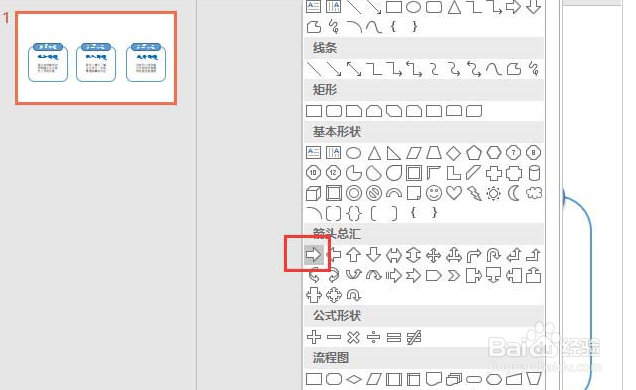Insert the Equal sign equation shape

click(x=393, y=337)
